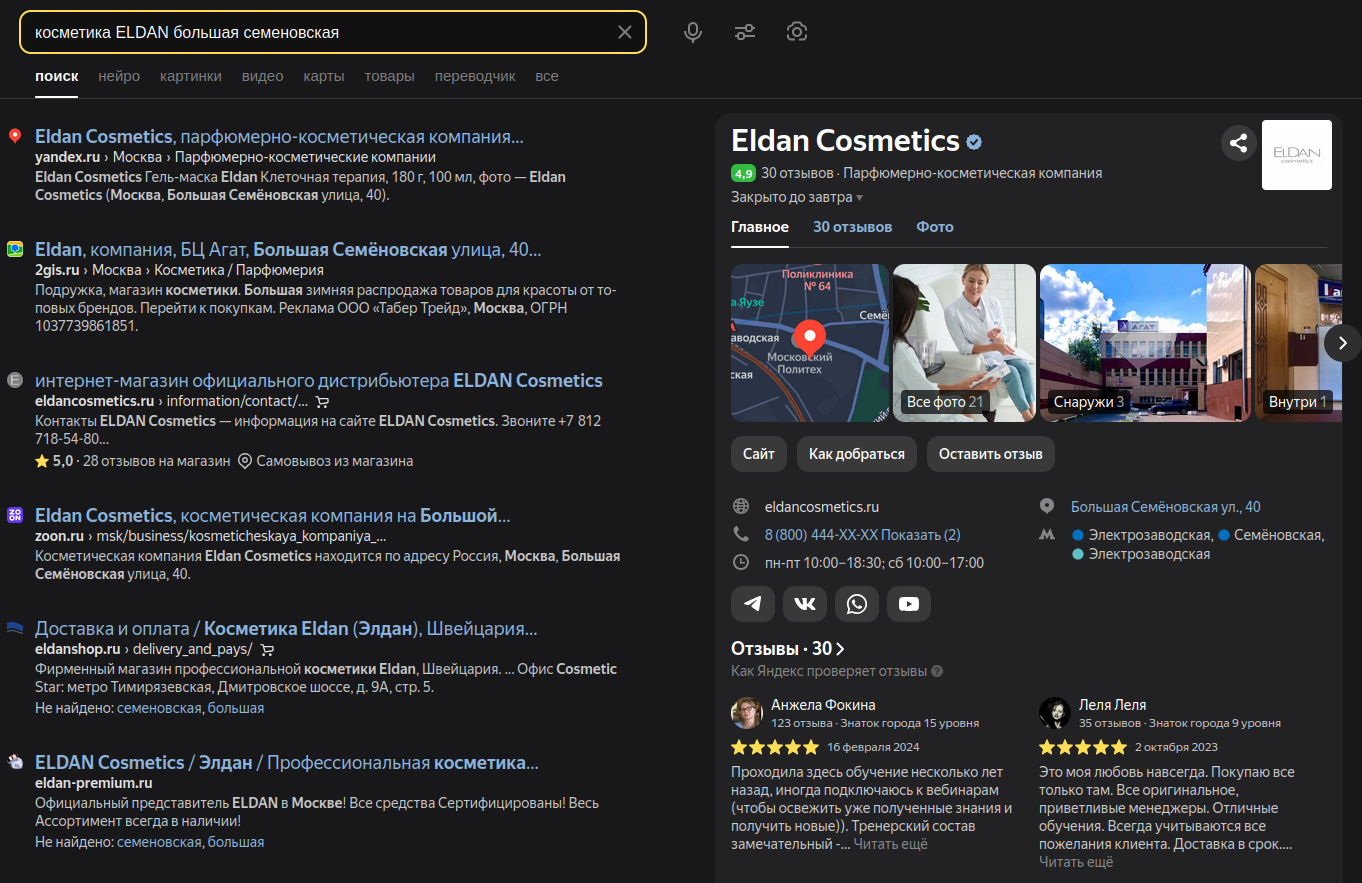Expand Леля Леля review with 'Читать ещё'
Screen dimensions: 1362x883
[x=1076, y=862]
